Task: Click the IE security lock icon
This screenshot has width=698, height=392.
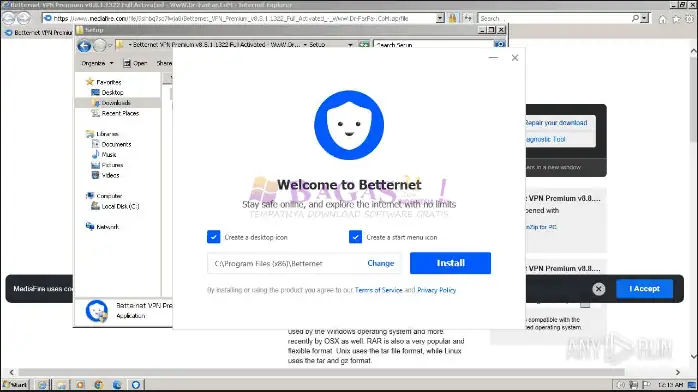Action: coord(453,18)
